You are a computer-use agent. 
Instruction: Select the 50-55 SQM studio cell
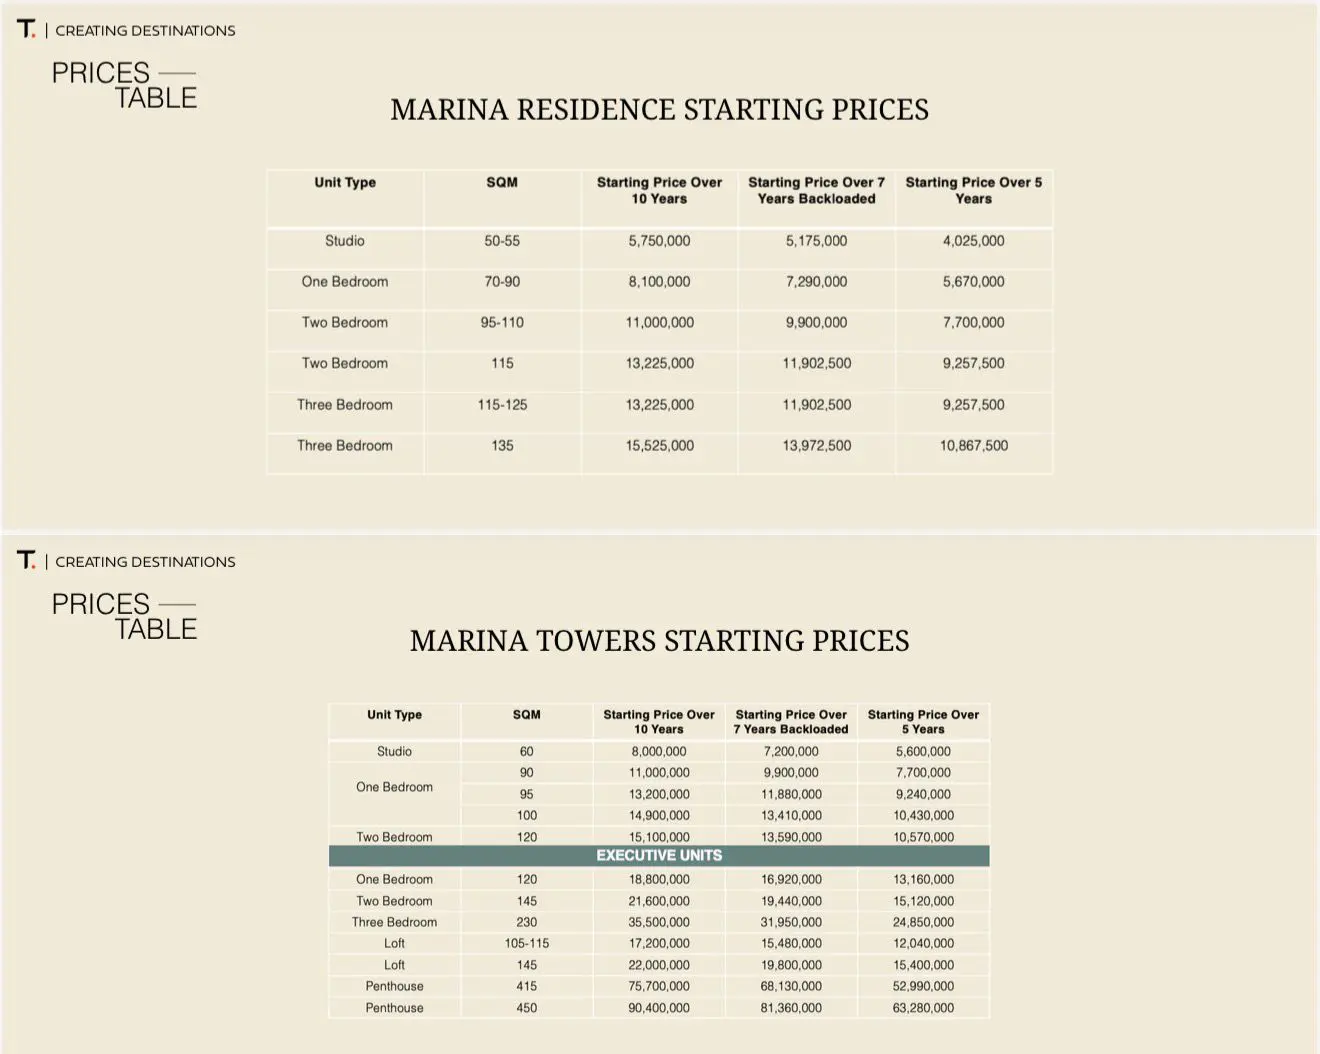(502, 241)
